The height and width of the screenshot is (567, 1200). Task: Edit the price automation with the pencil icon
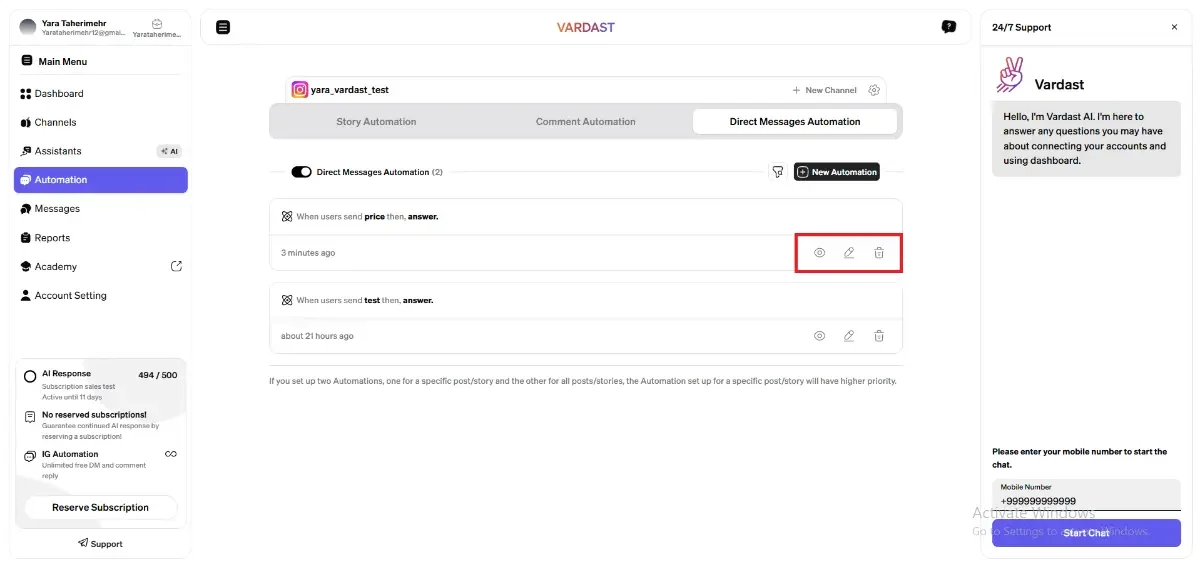tap(849, 253)
